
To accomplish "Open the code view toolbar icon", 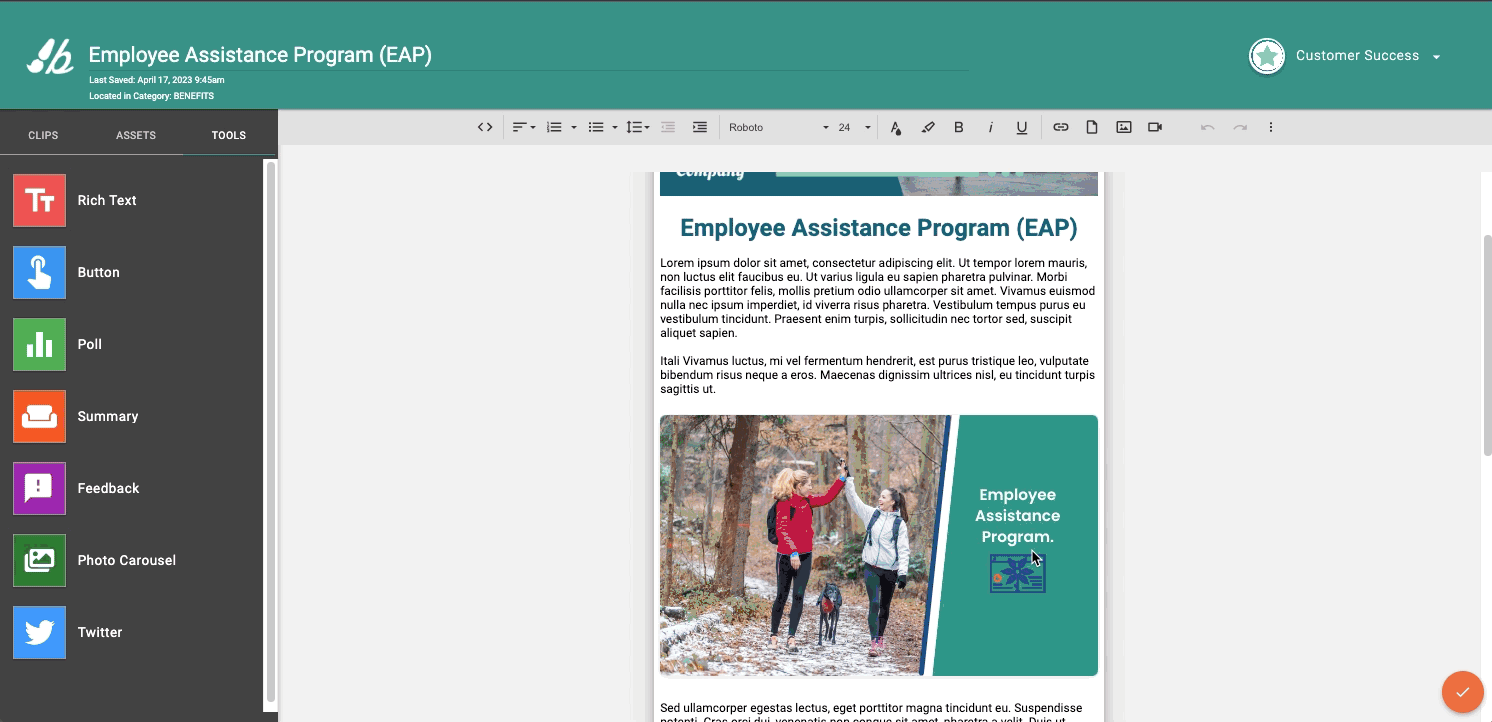I will tap(485, 127).
